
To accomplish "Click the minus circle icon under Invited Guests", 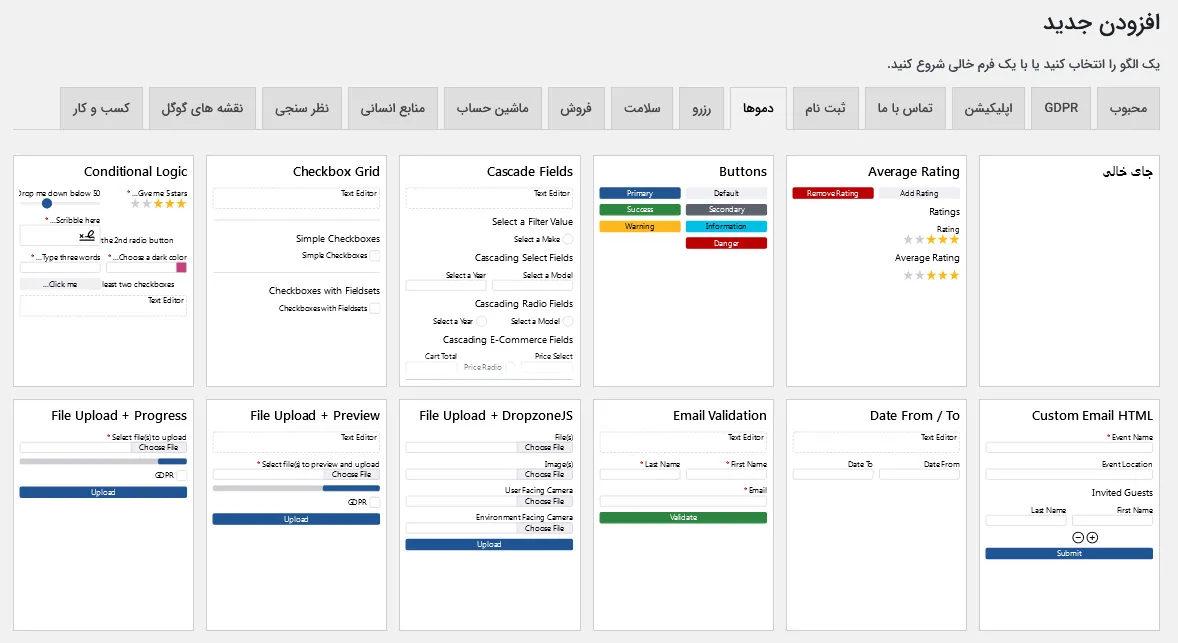I will point(1078,538).
